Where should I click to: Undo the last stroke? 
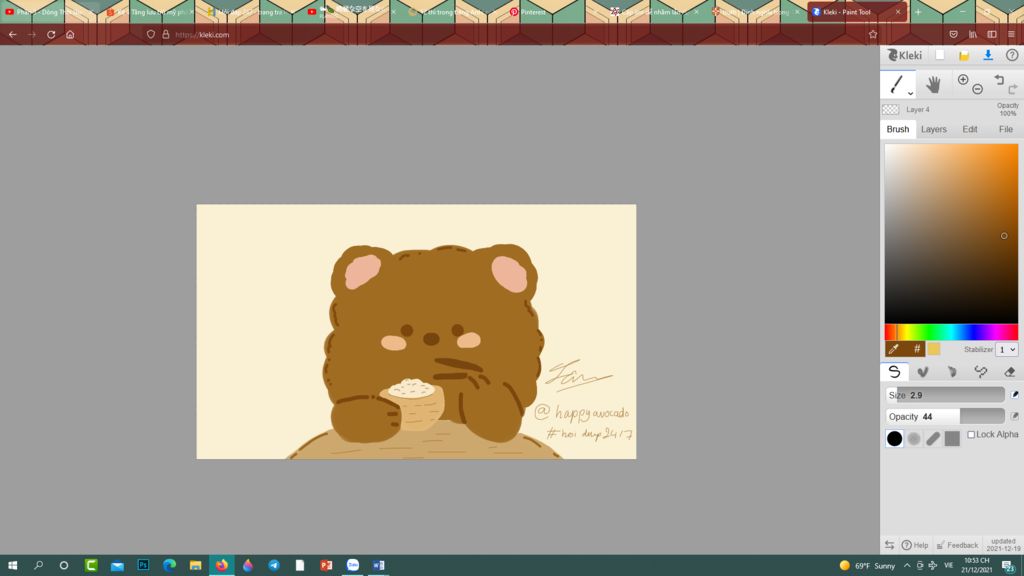point(999,80)
